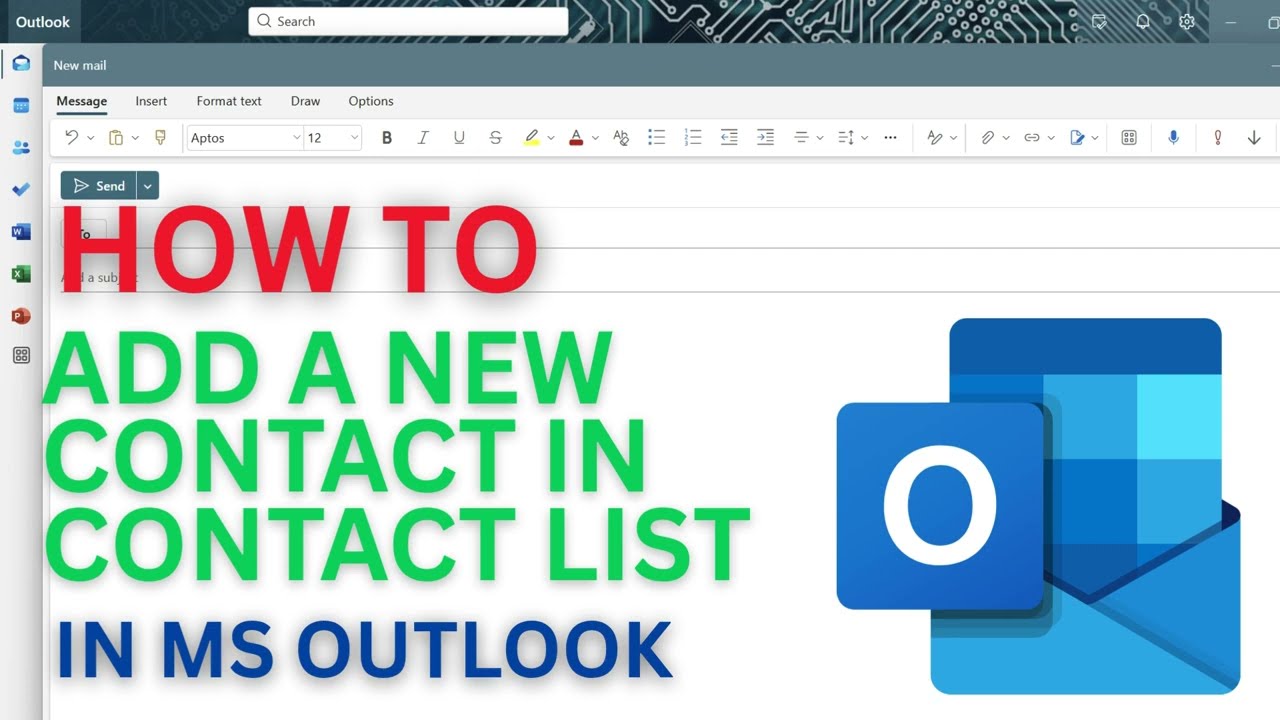Launch Word from the sidebar
The image size is (1280, 720).
pos(21,232)
